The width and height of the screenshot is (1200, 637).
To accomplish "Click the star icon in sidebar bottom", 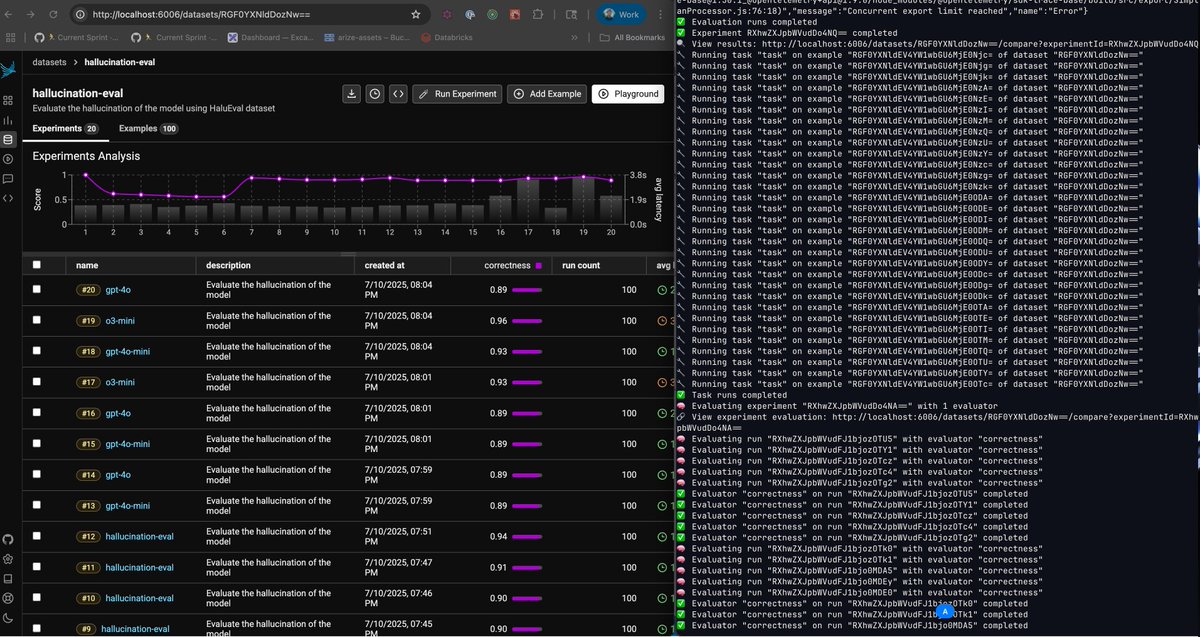I will click(8, 559).
